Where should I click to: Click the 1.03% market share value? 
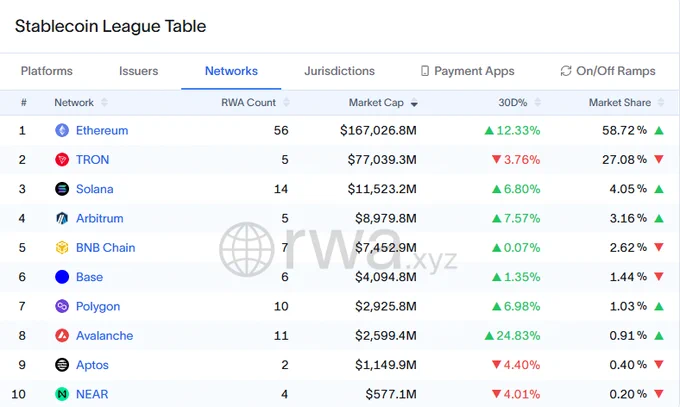pos(628,306)
